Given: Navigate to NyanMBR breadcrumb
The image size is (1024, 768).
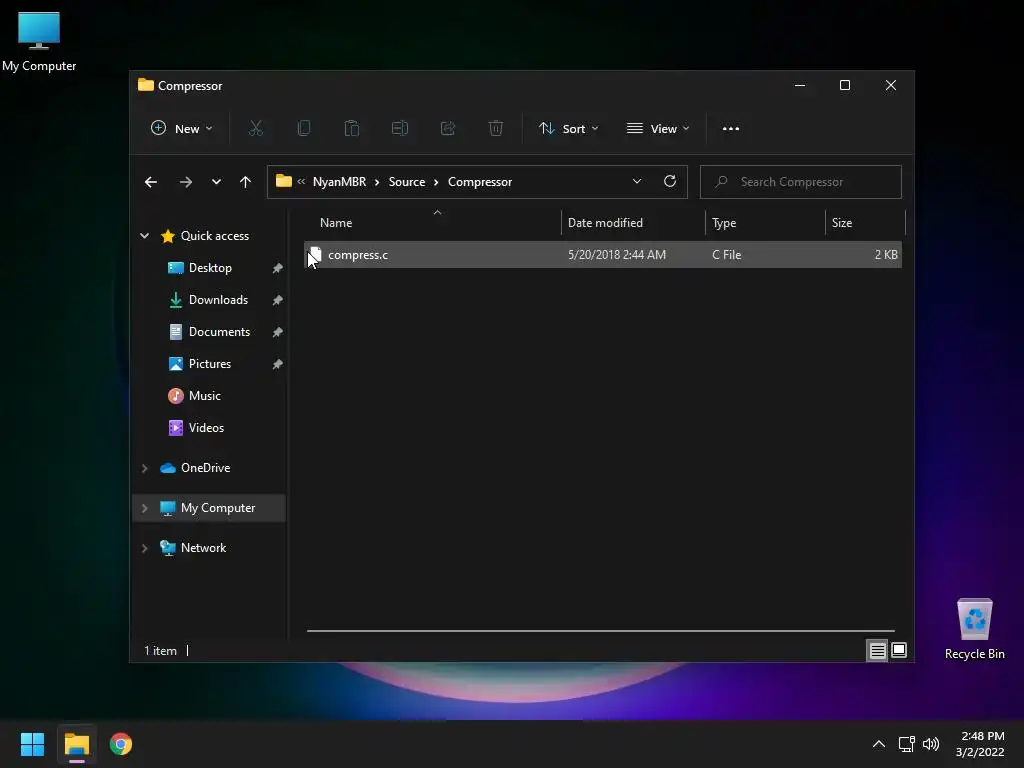Looking at the screenshot, I should click(340, 182).
